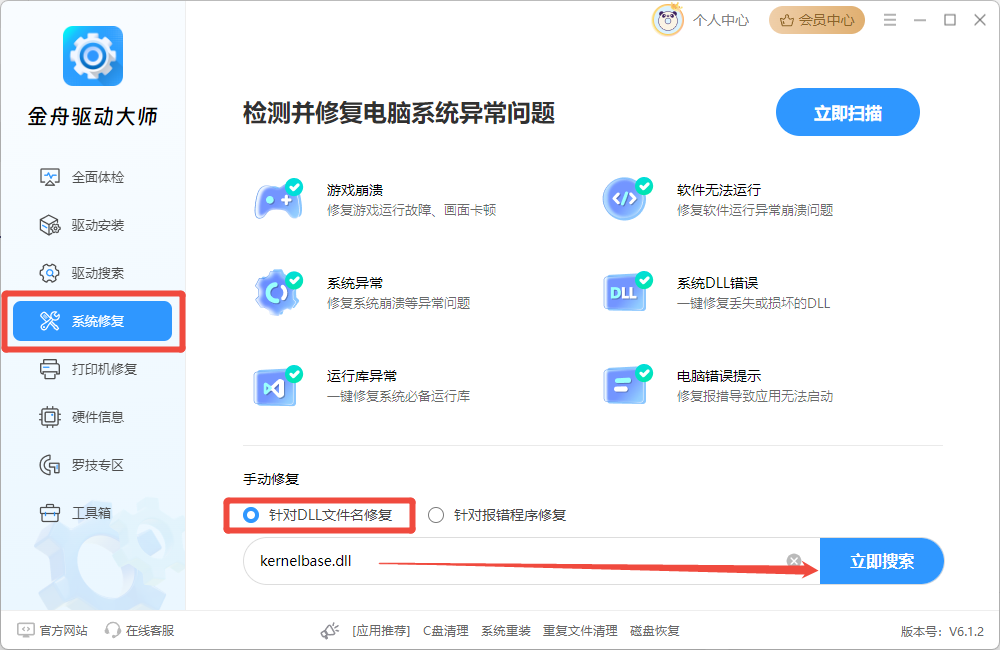Image resolution: width=1000 pixels, height=650 pixels.
Task: Click the 软件无法运行 code icon
Action: coord(627,199)
